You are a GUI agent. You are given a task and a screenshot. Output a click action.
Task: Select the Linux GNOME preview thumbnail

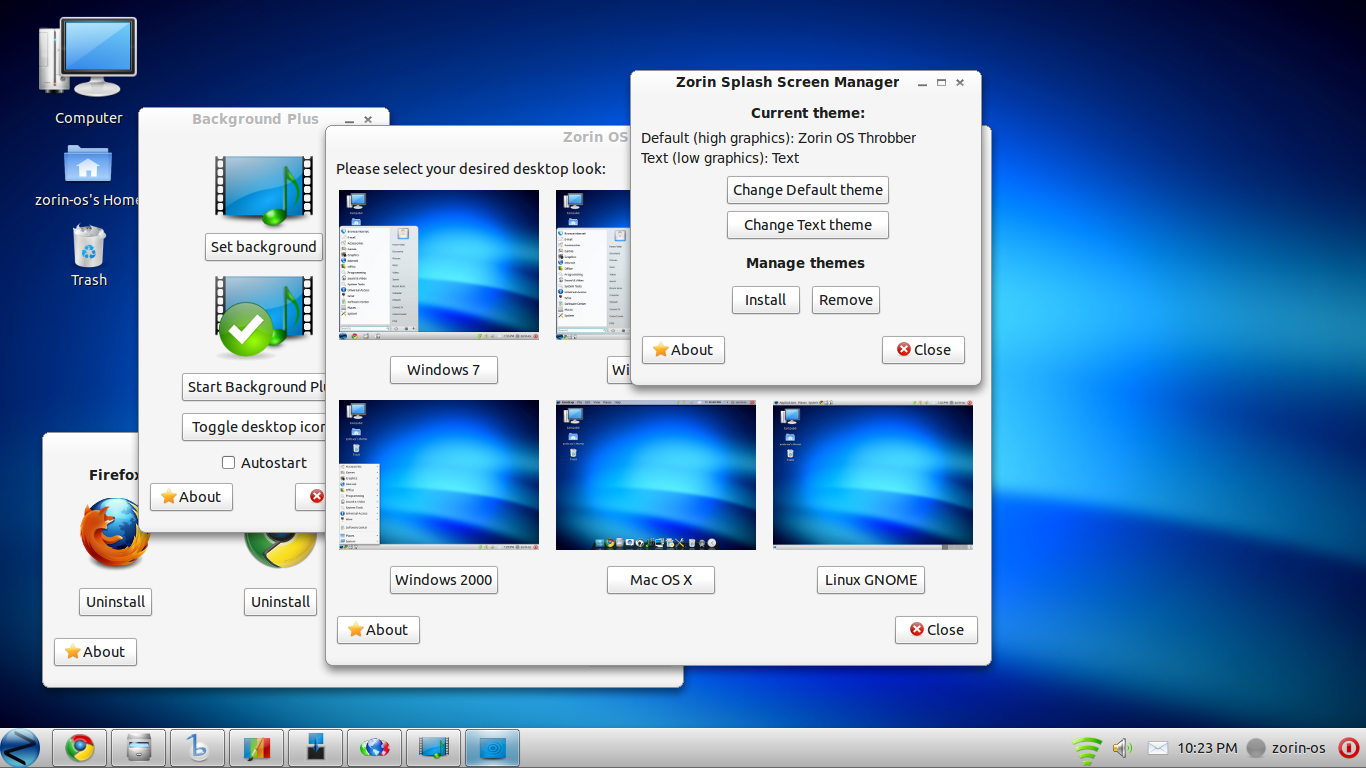tap(872, 475)
